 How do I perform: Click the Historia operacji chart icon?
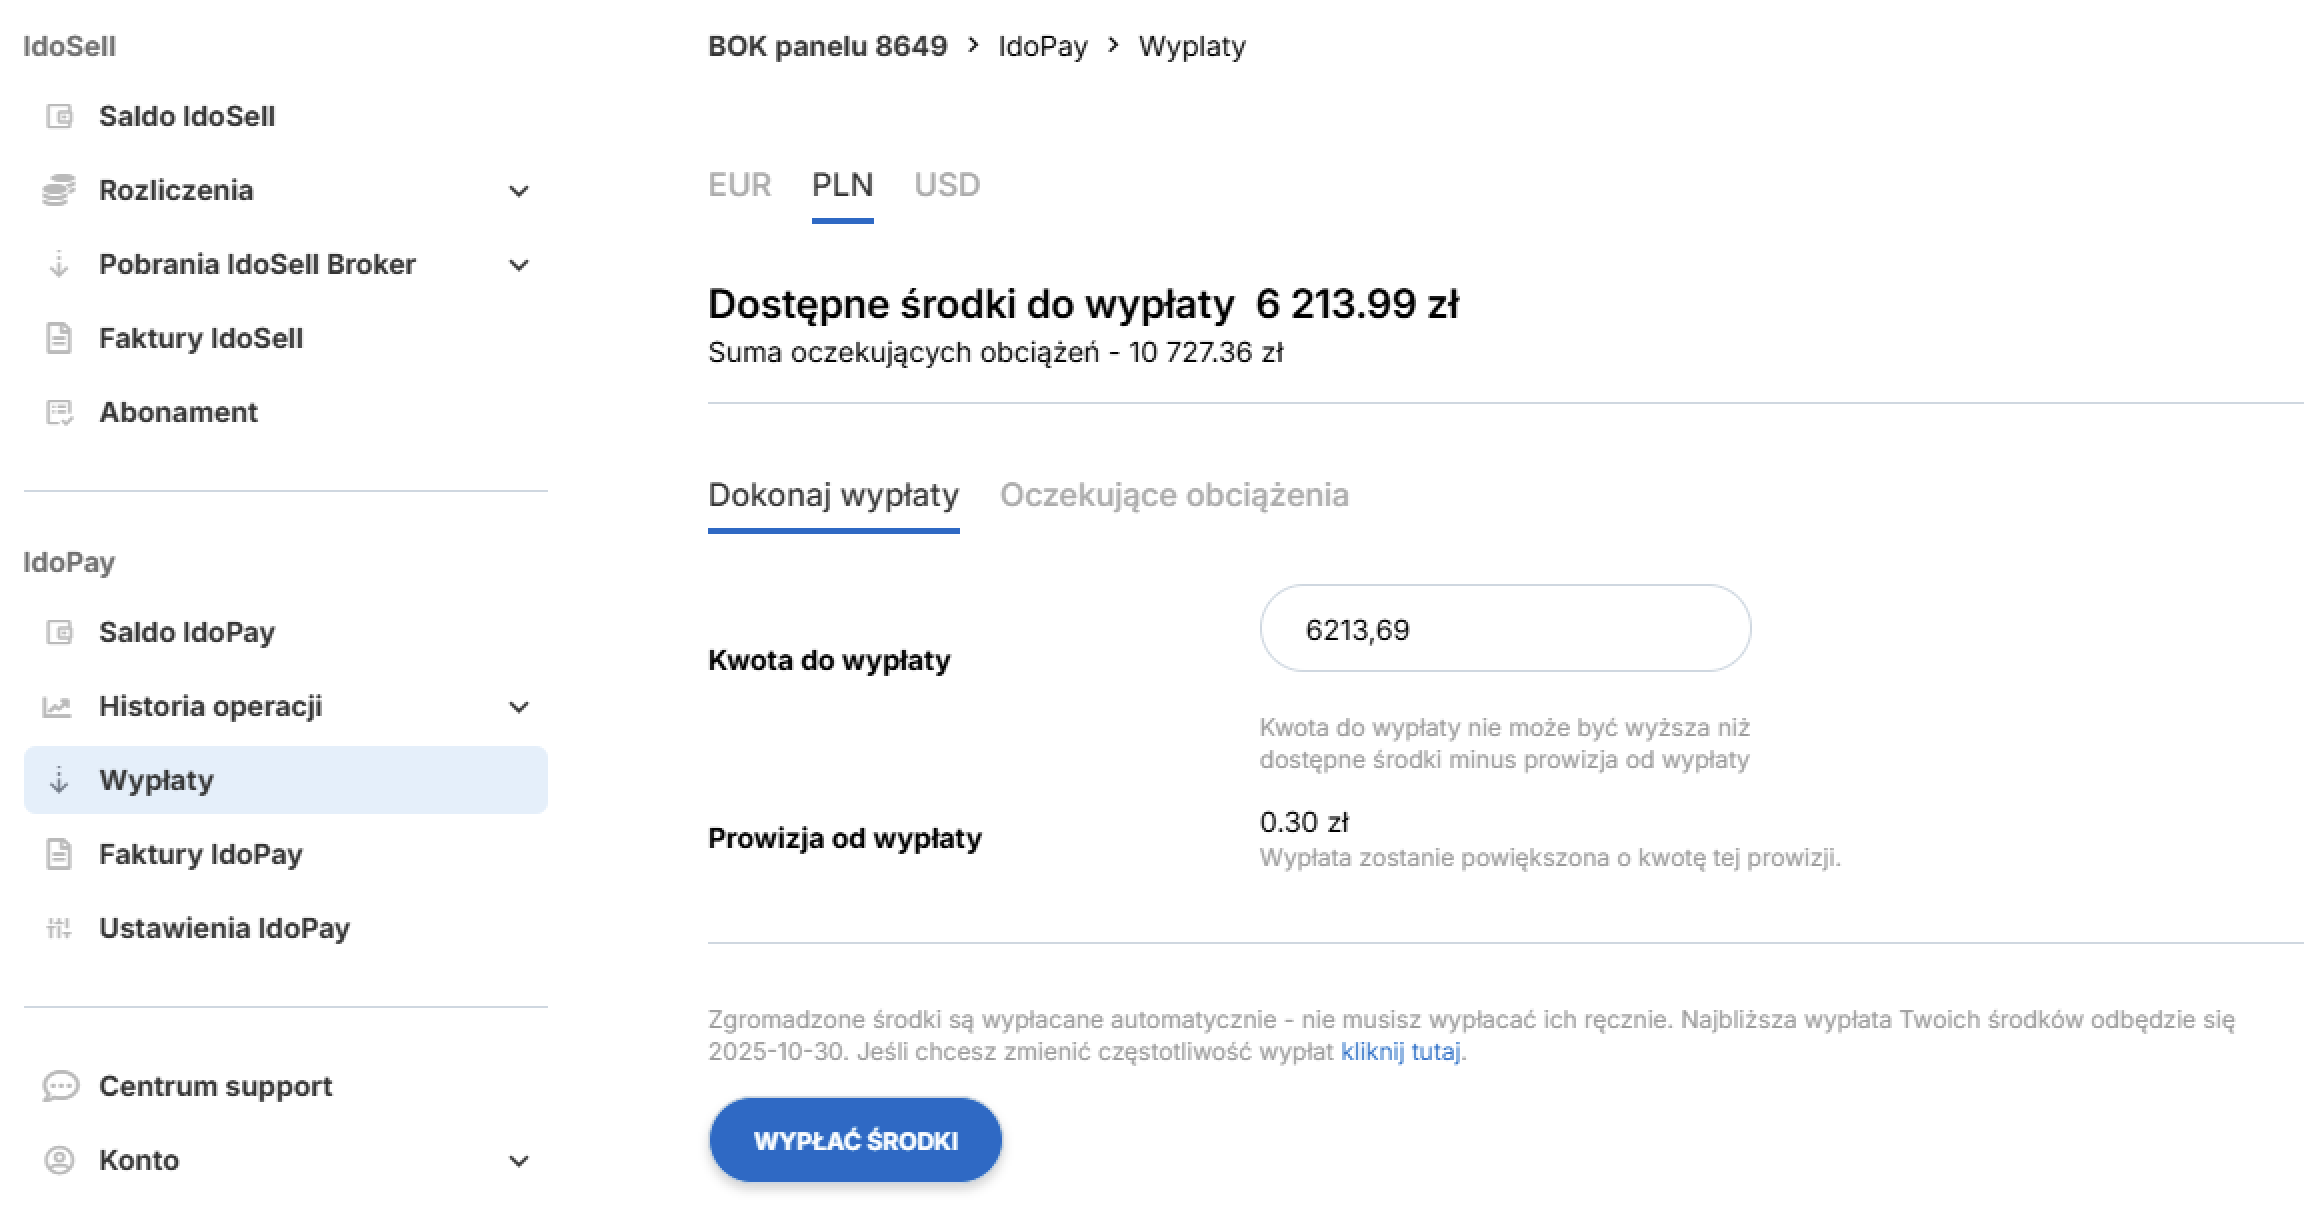[x=57, y=707]
